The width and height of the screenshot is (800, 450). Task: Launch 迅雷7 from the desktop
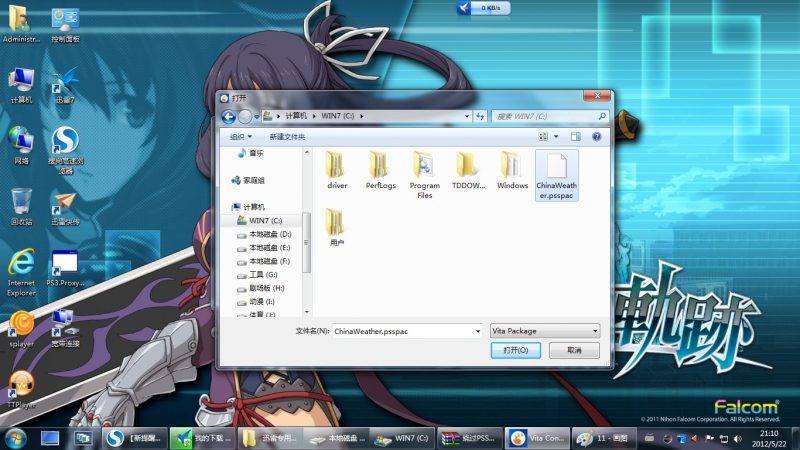[x=65, y=85]
